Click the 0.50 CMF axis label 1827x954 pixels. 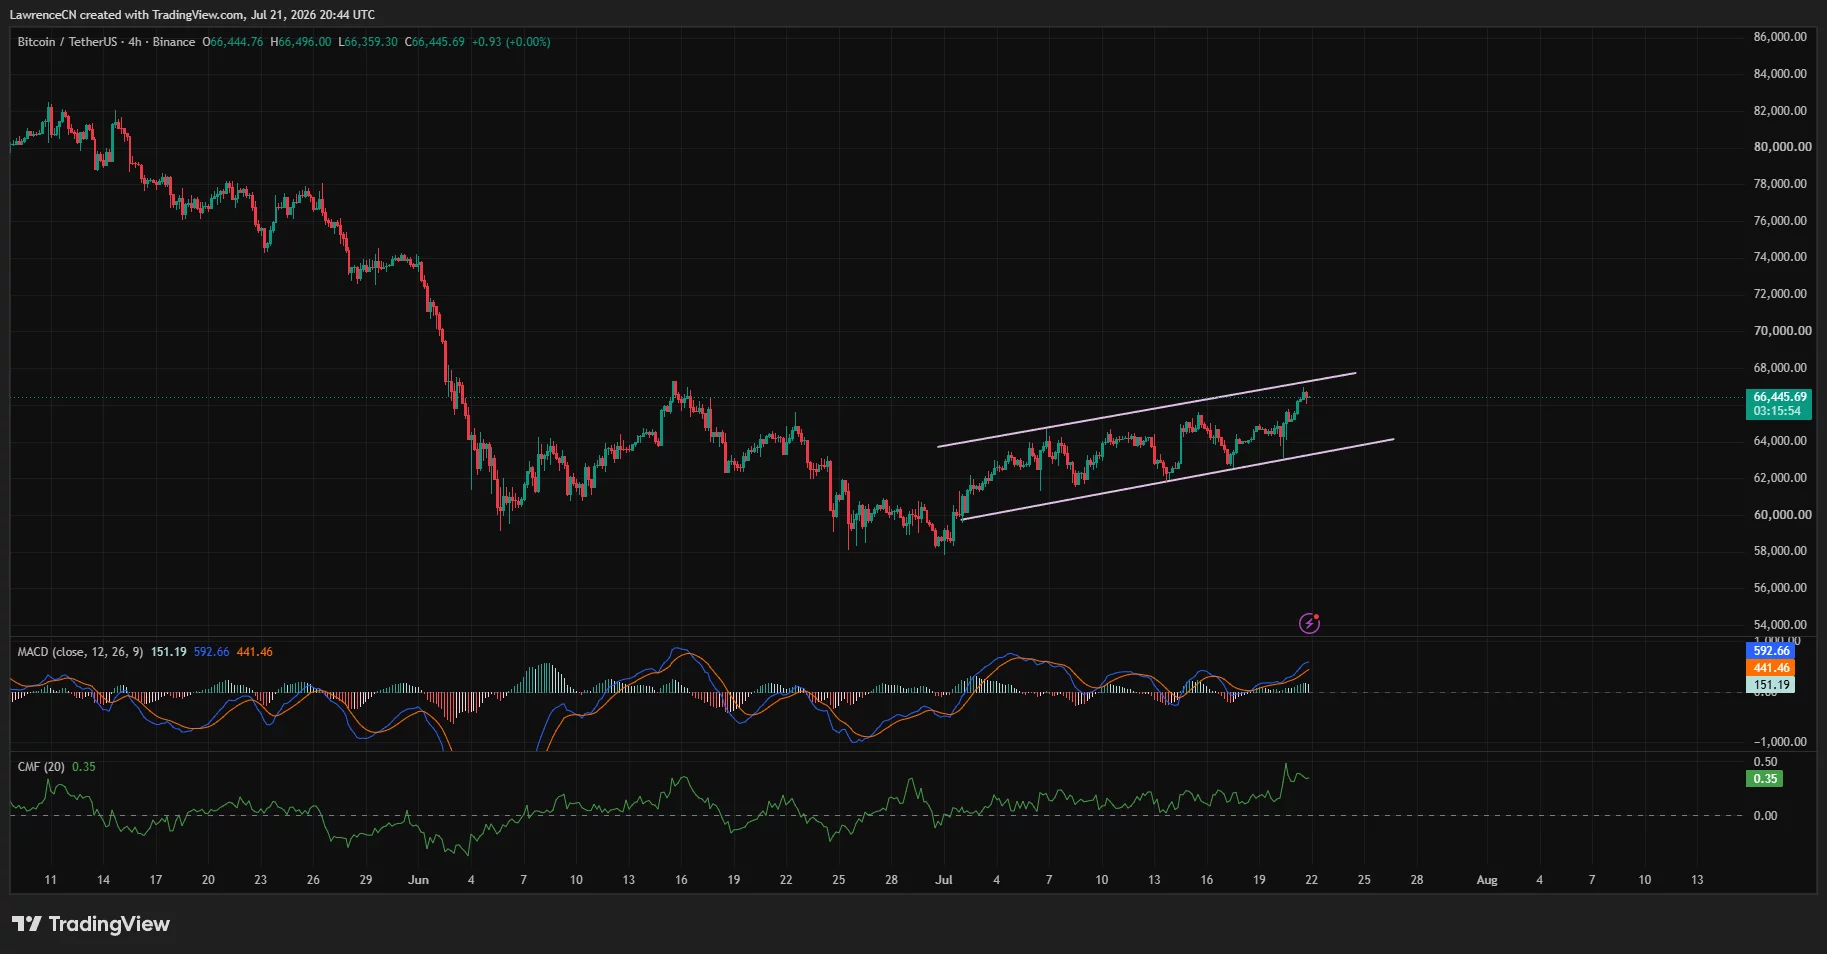[1765, 762]
